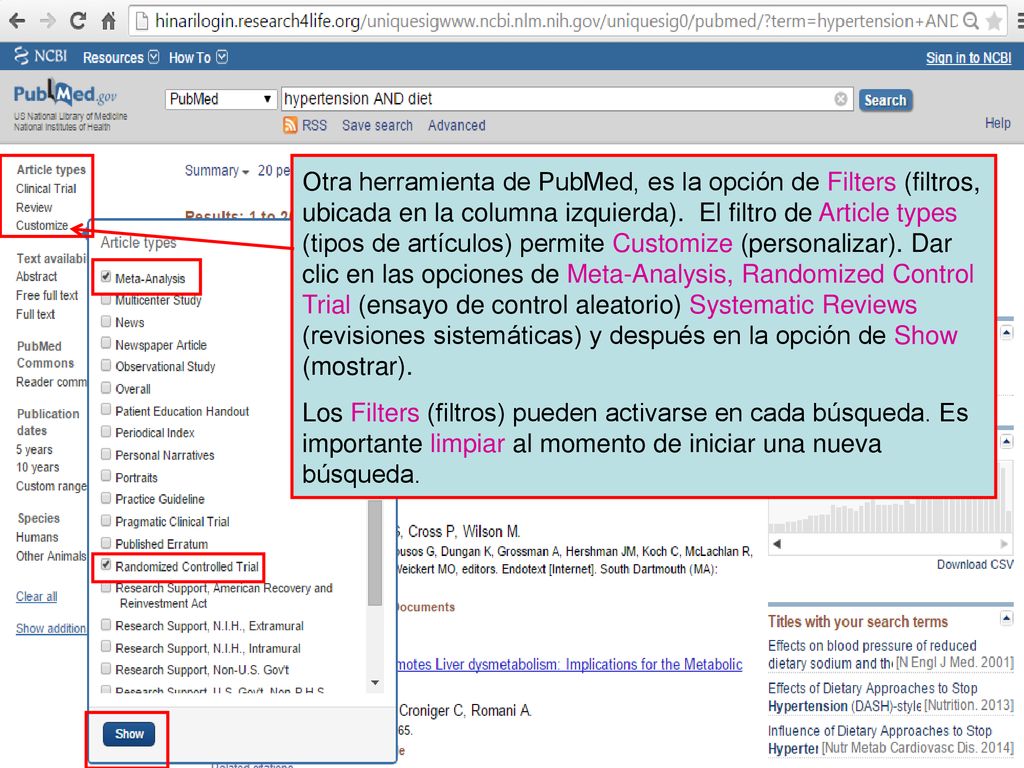Open the Sign in to NCBI link
The width and height of the screenshot is (1024, 768).
[968, 58]
